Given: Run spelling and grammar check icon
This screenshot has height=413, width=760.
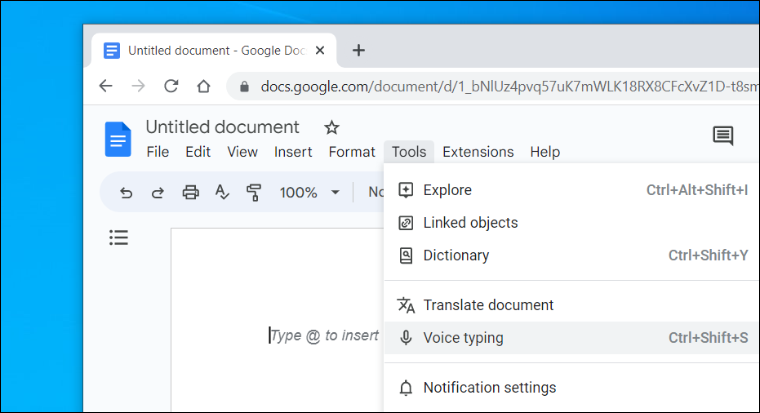Looking at the screenshot, I should (222, 192).
